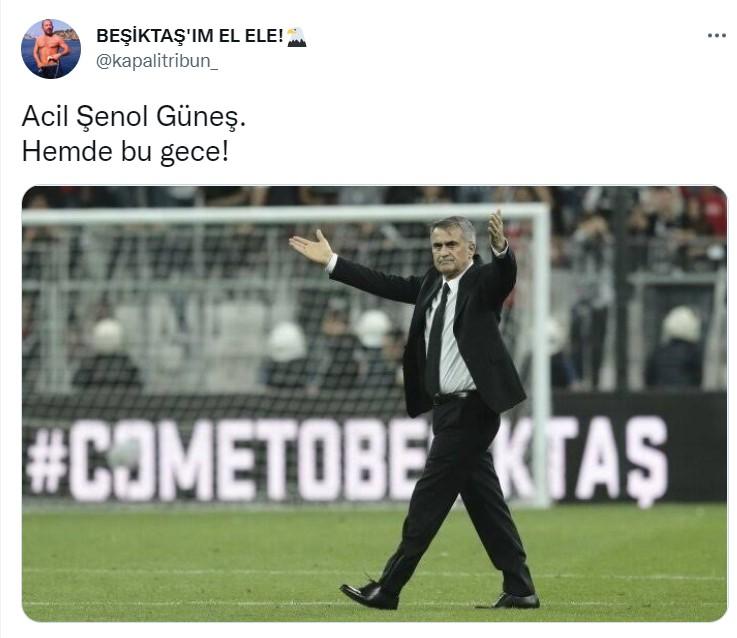Screen dimensions: 737x638
Task: Click the white goal crossbar in the photo
Action: (x=284, y=214)
